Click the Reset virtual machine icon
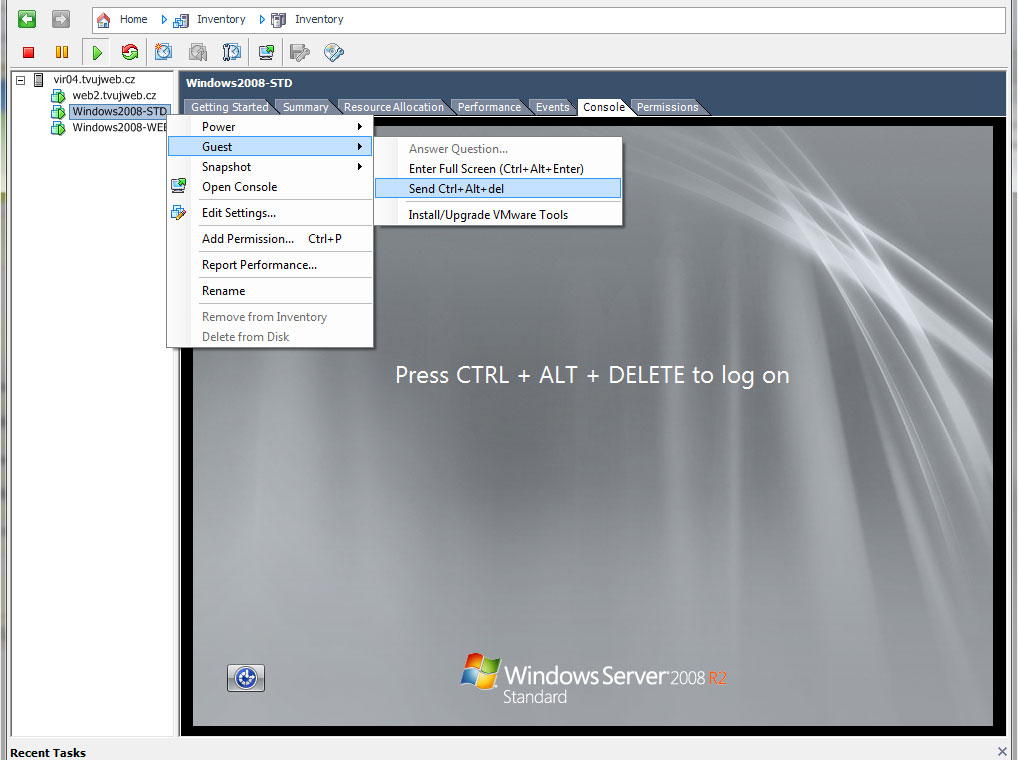The height and width of the screenshot is (760, 1018). (x=130, y=52)
